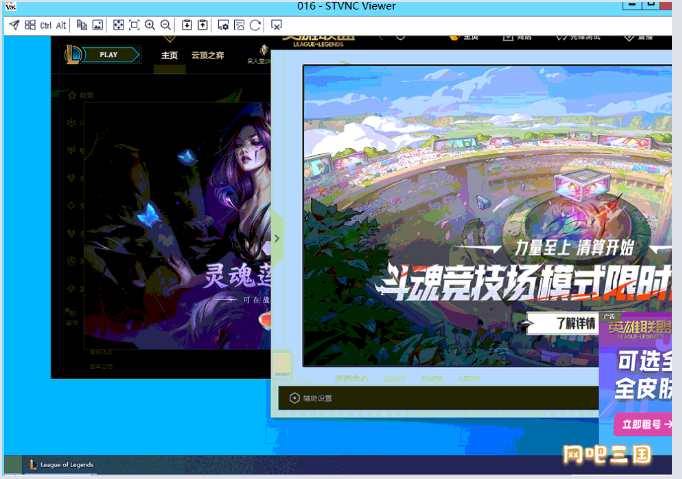Click the League of Legends L logo
This screenshot has width=682, height=479.
point(73,55)
